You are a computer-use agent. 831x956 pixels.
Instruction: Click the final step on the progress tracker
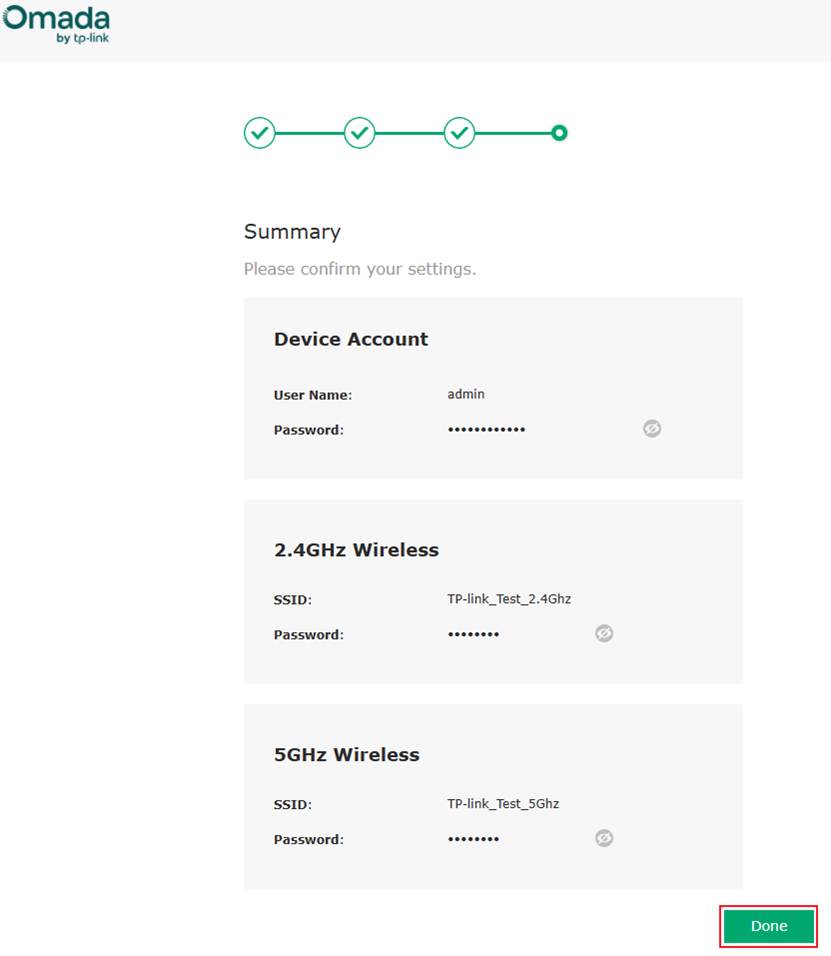[559, 133]
